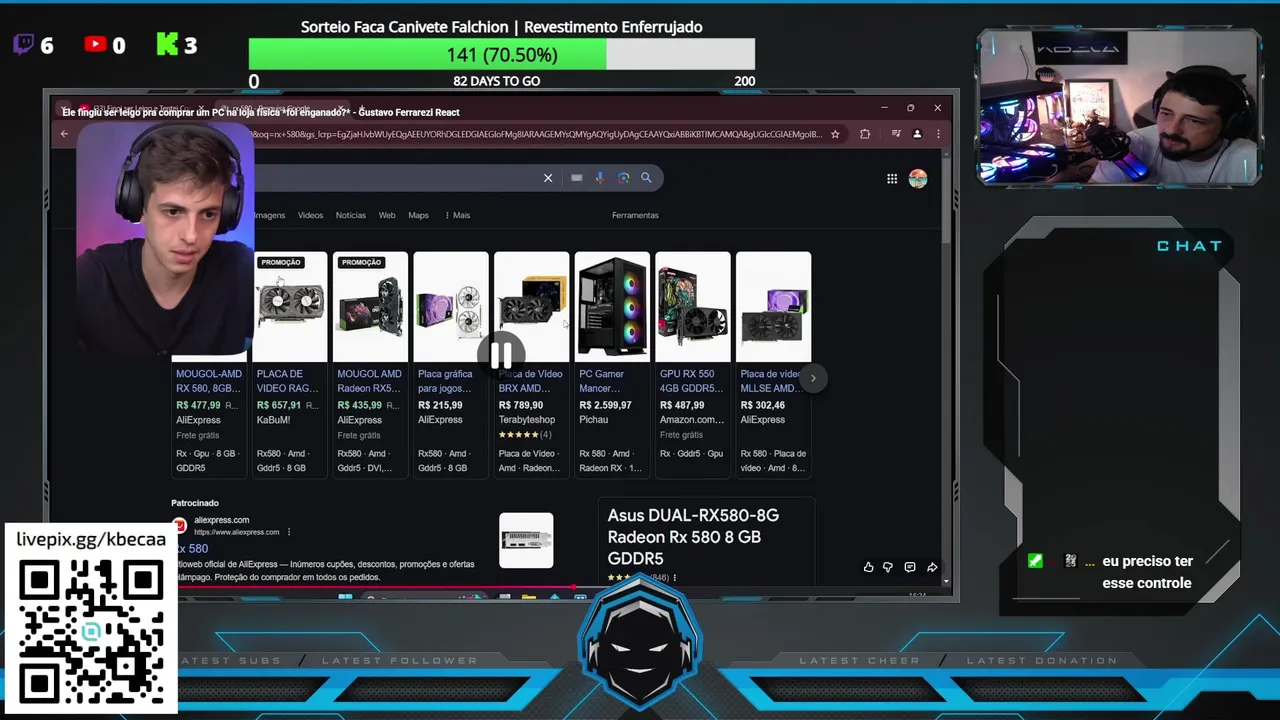
Task: Open the Asus DUAL-RX580-8G knowledge panel title
Action: pos(693,536)
